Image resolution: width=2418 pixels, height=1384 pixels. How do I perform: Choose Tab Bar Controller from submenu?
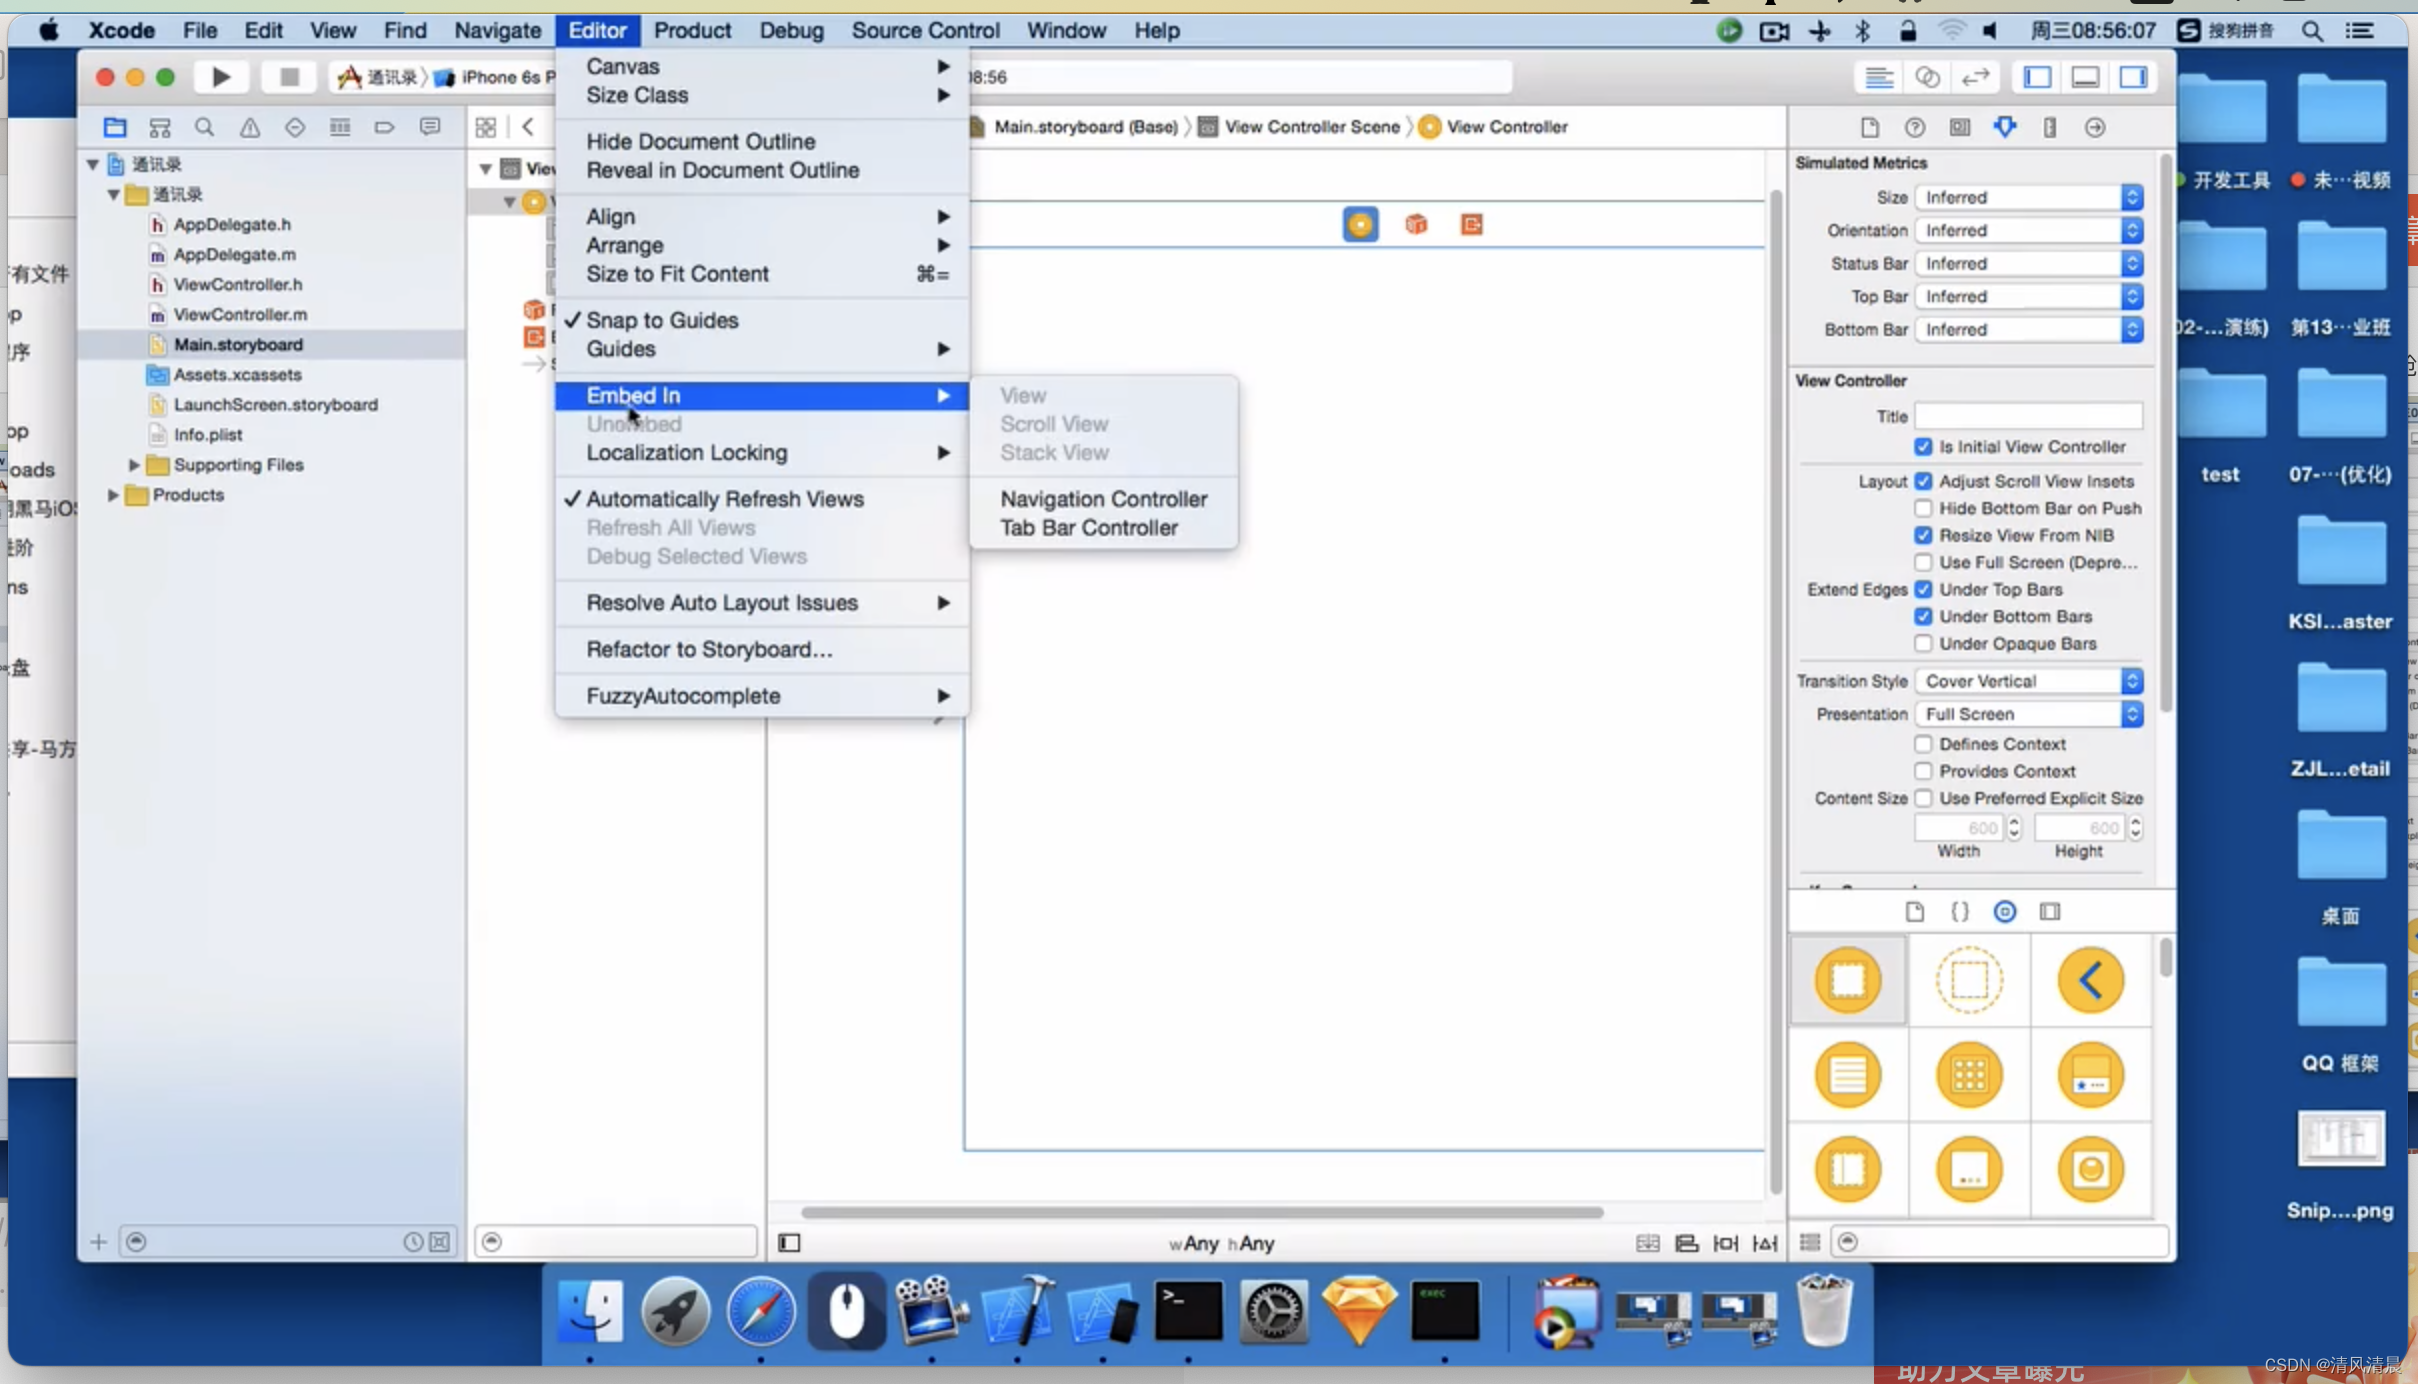(x=1104, y=527)
